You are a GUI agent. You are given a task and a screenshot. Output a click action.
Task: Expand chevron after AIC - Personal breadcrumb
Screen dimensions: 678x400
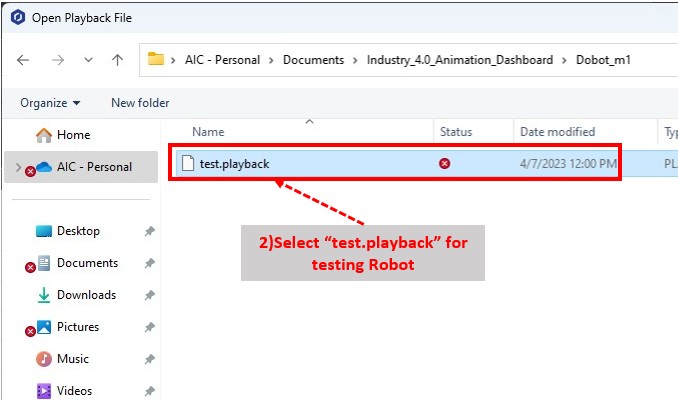(x=271, y=60)
